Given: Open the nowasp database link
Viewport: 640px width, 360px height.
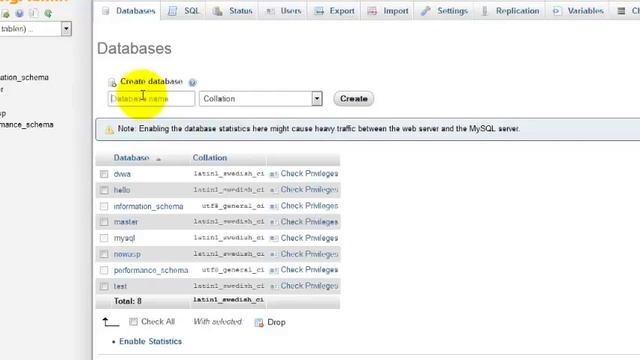Looking at the screenshot, I should [x=127, y=254].
